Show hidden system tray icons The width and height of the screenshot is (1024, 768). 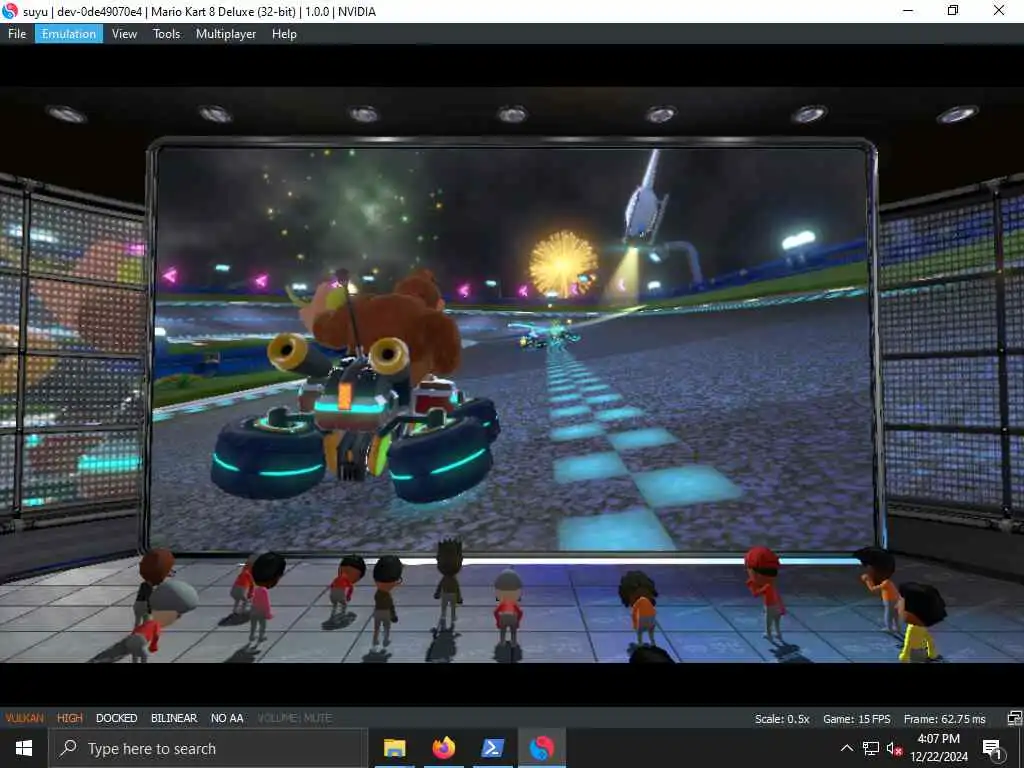846,748
